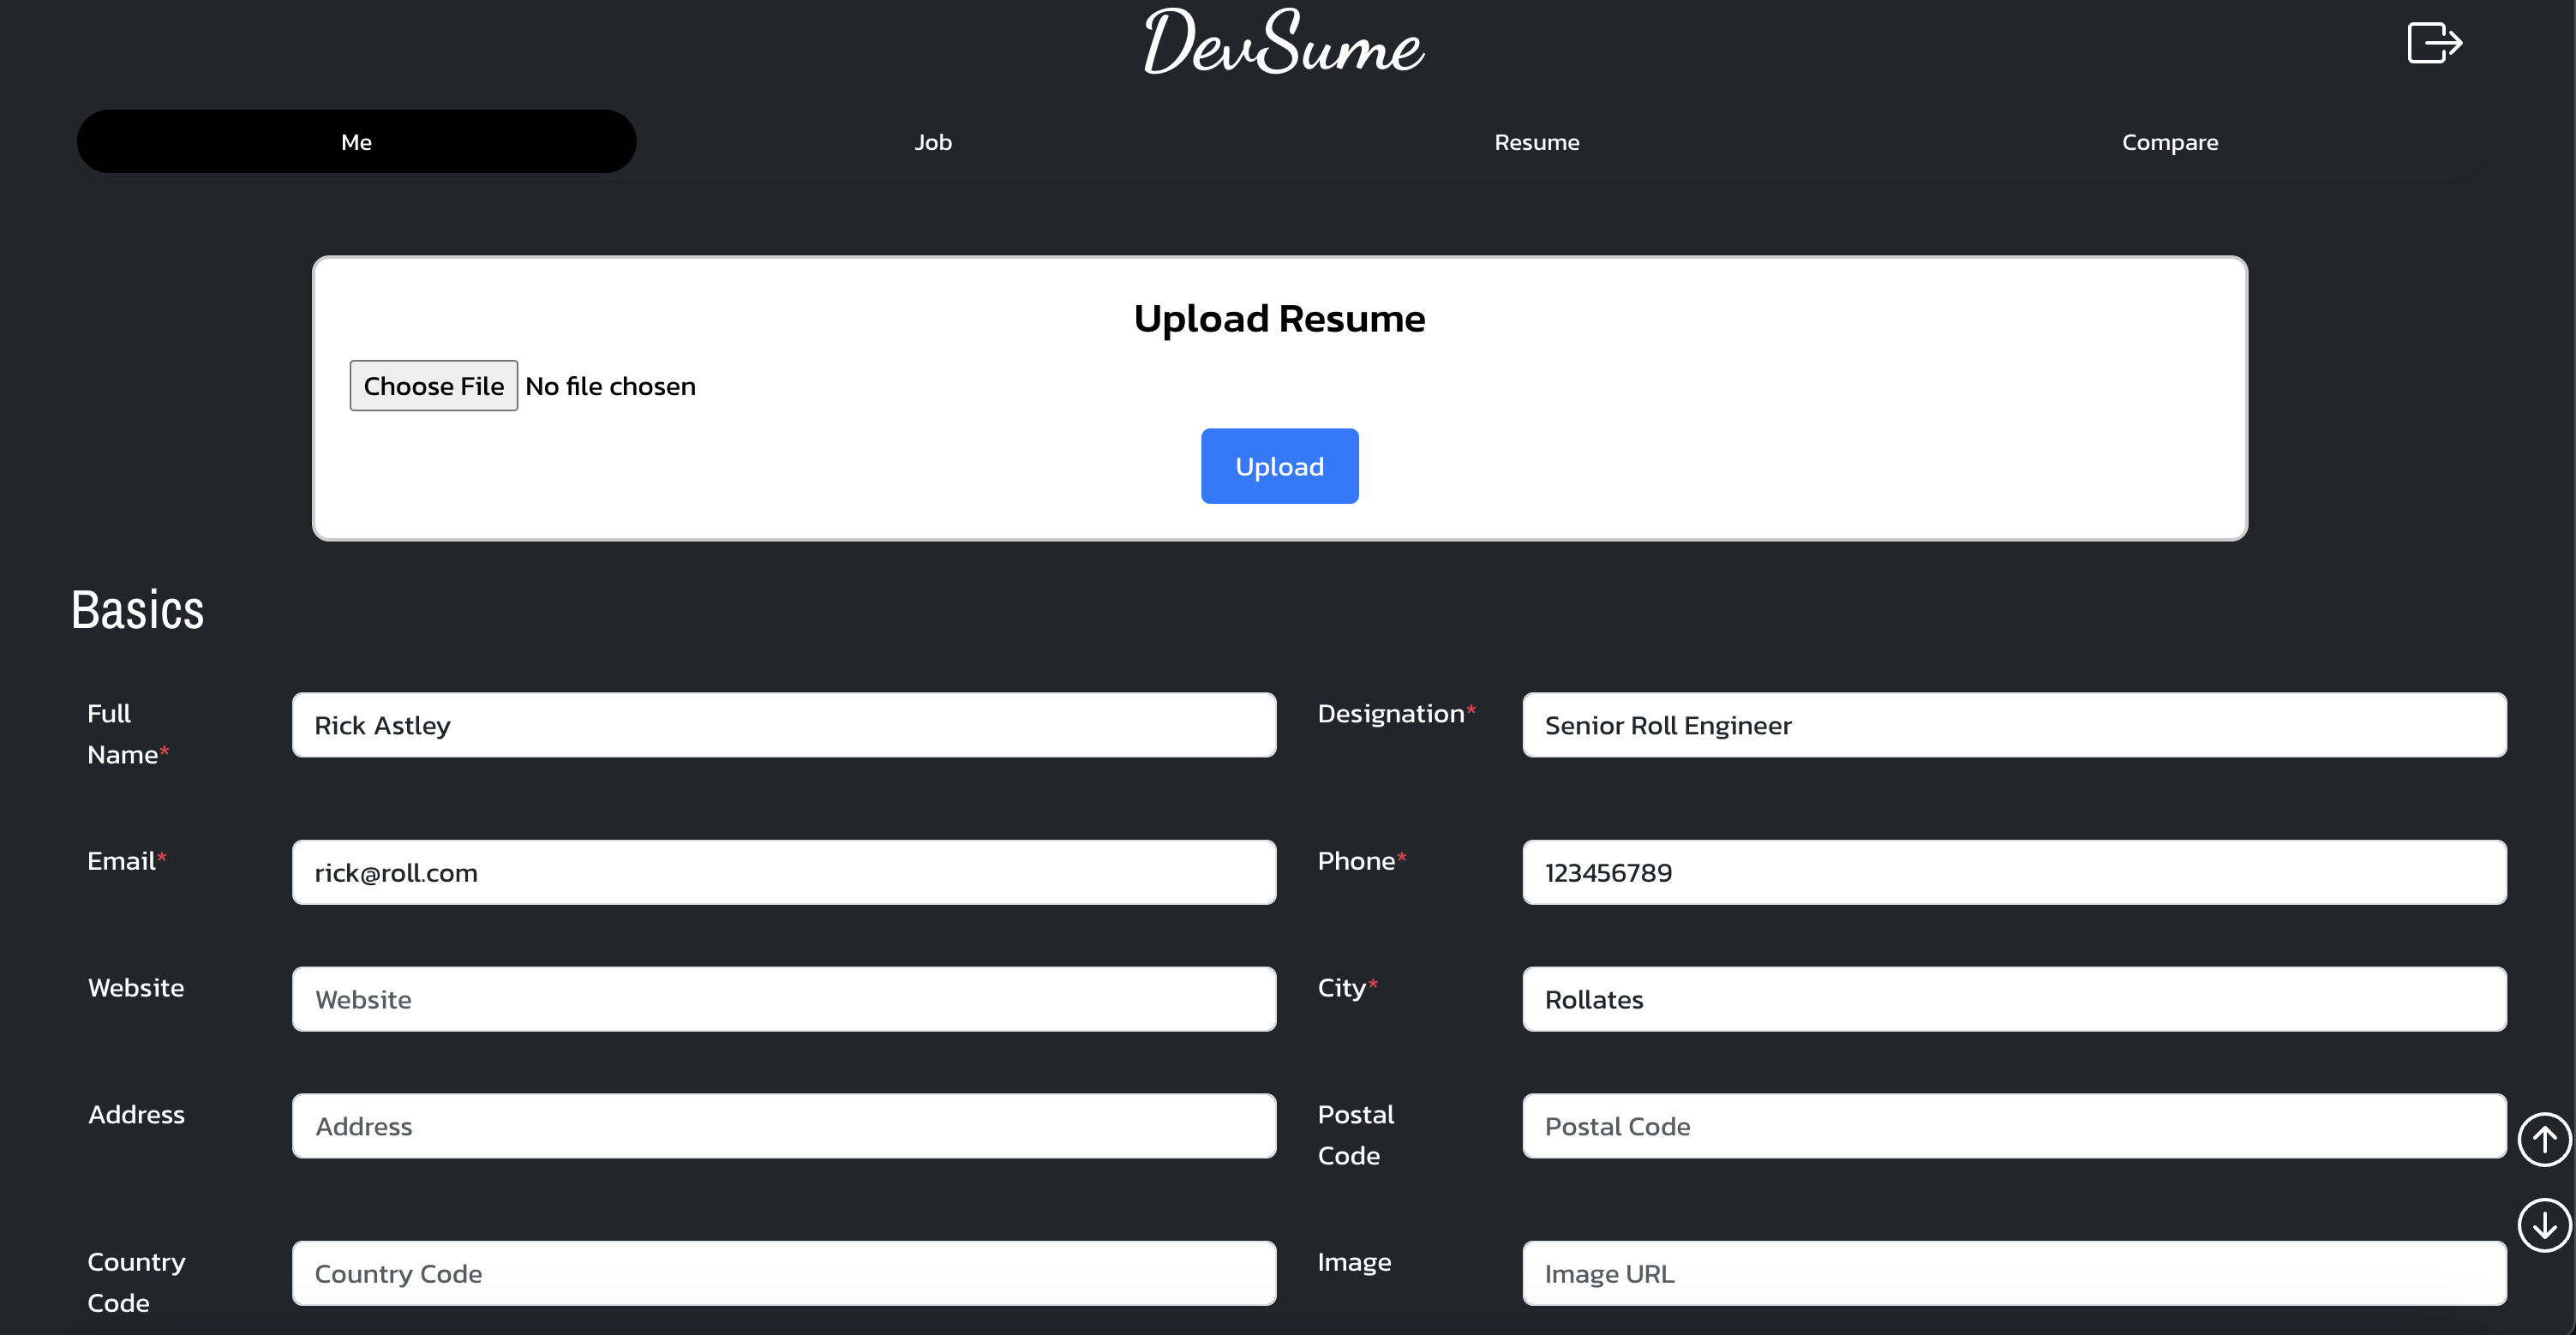2576x1335 pixels.
Task: Click the Postal Code field
Action: (x=2013, y=1126)
